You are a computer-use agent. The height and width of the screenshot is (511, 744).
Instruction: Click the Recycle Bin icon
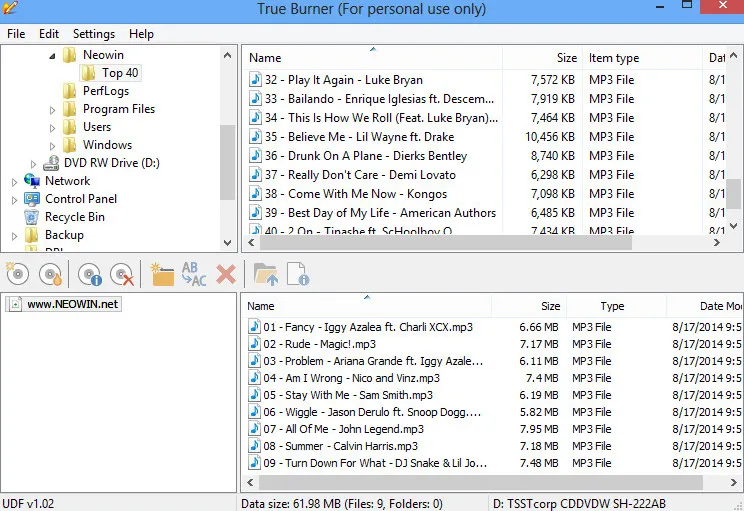[32, 217]
